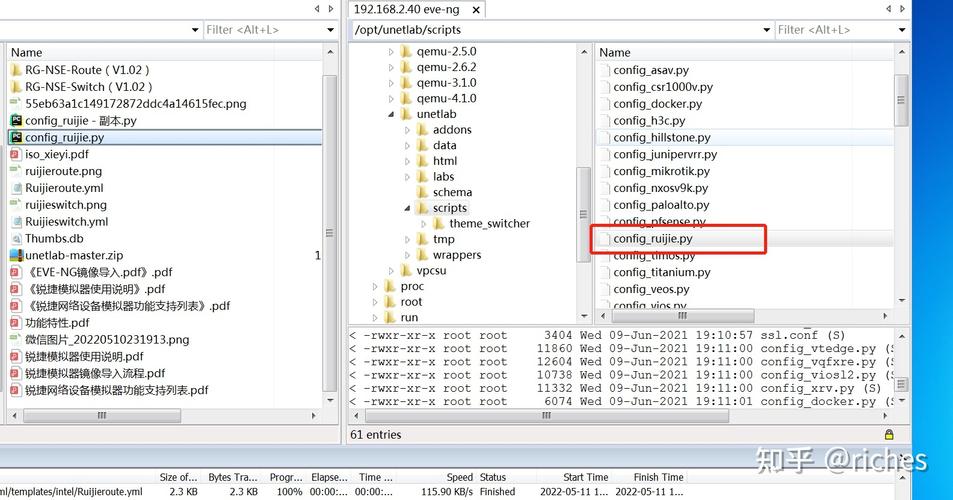Click config_ruijie - 副本.py file icon

[16, 120]
